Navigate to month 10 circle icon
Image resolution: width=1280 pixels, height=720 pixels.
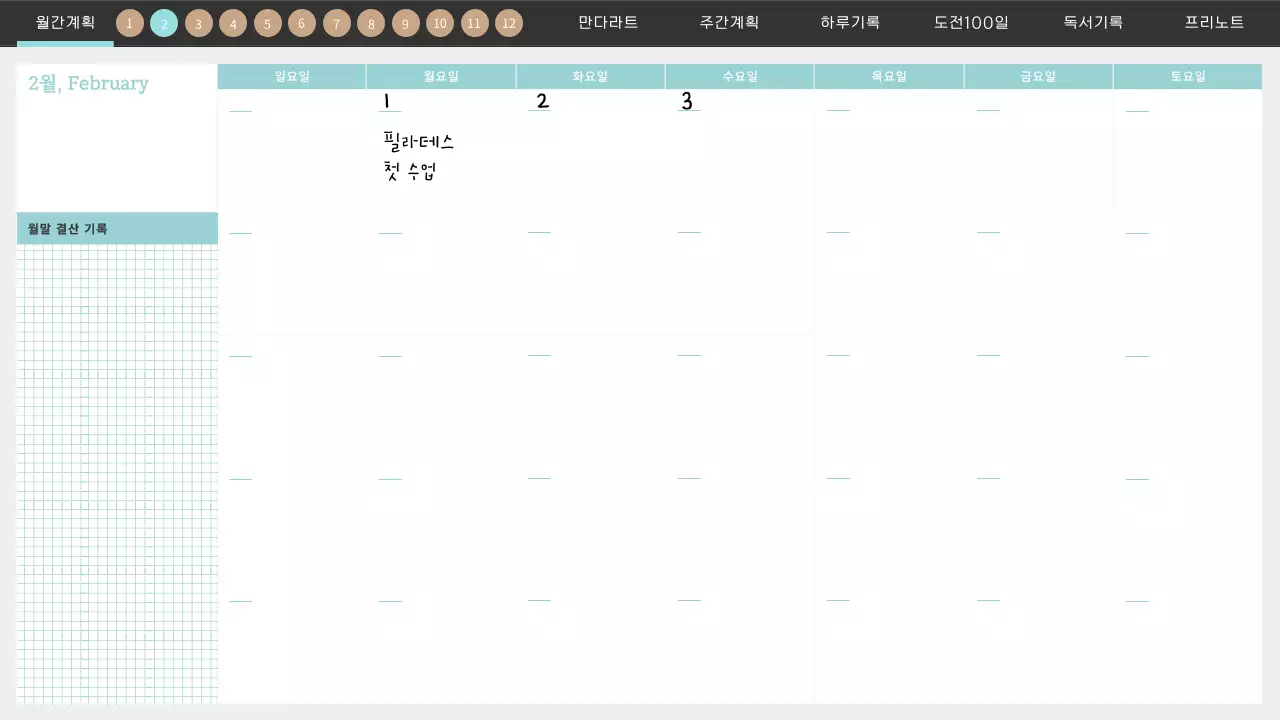(x=440, y=23)
